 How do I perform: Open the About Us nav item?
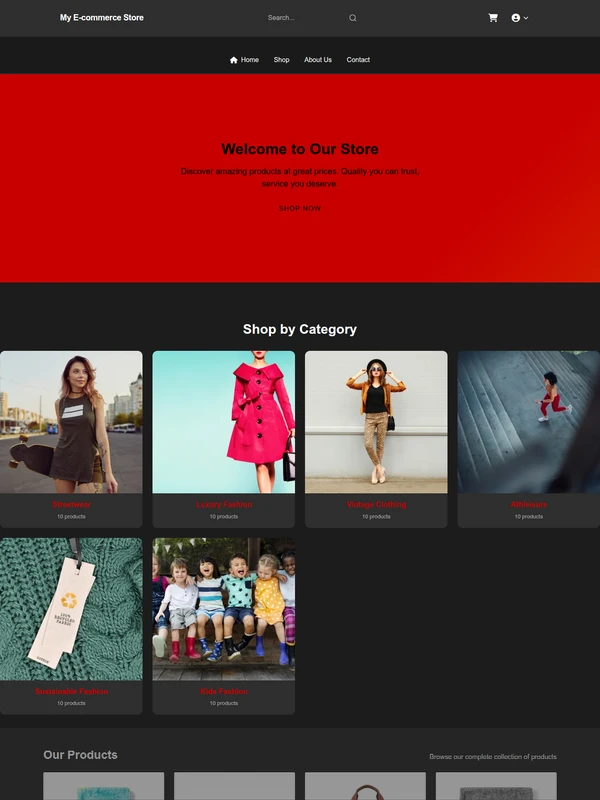click(318, 60)
